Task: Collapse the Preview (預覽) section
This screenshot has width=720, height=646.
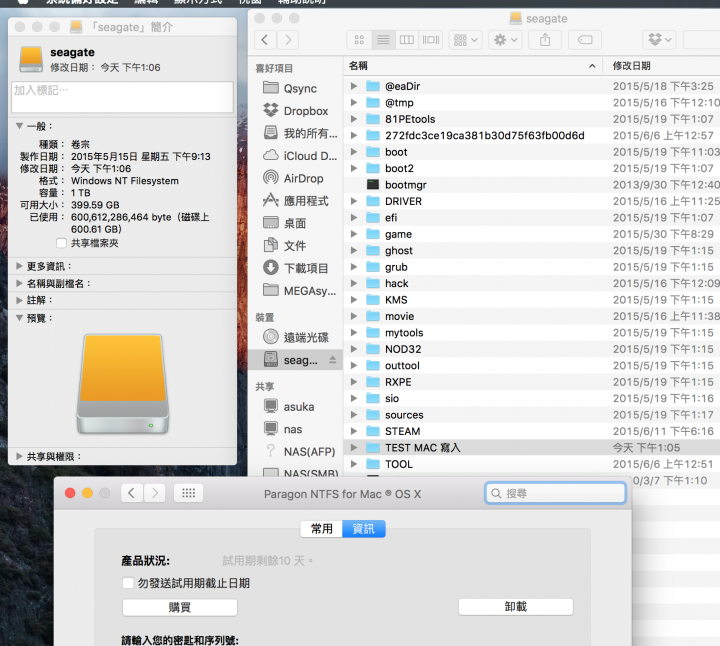Action: tap(20, 318)
